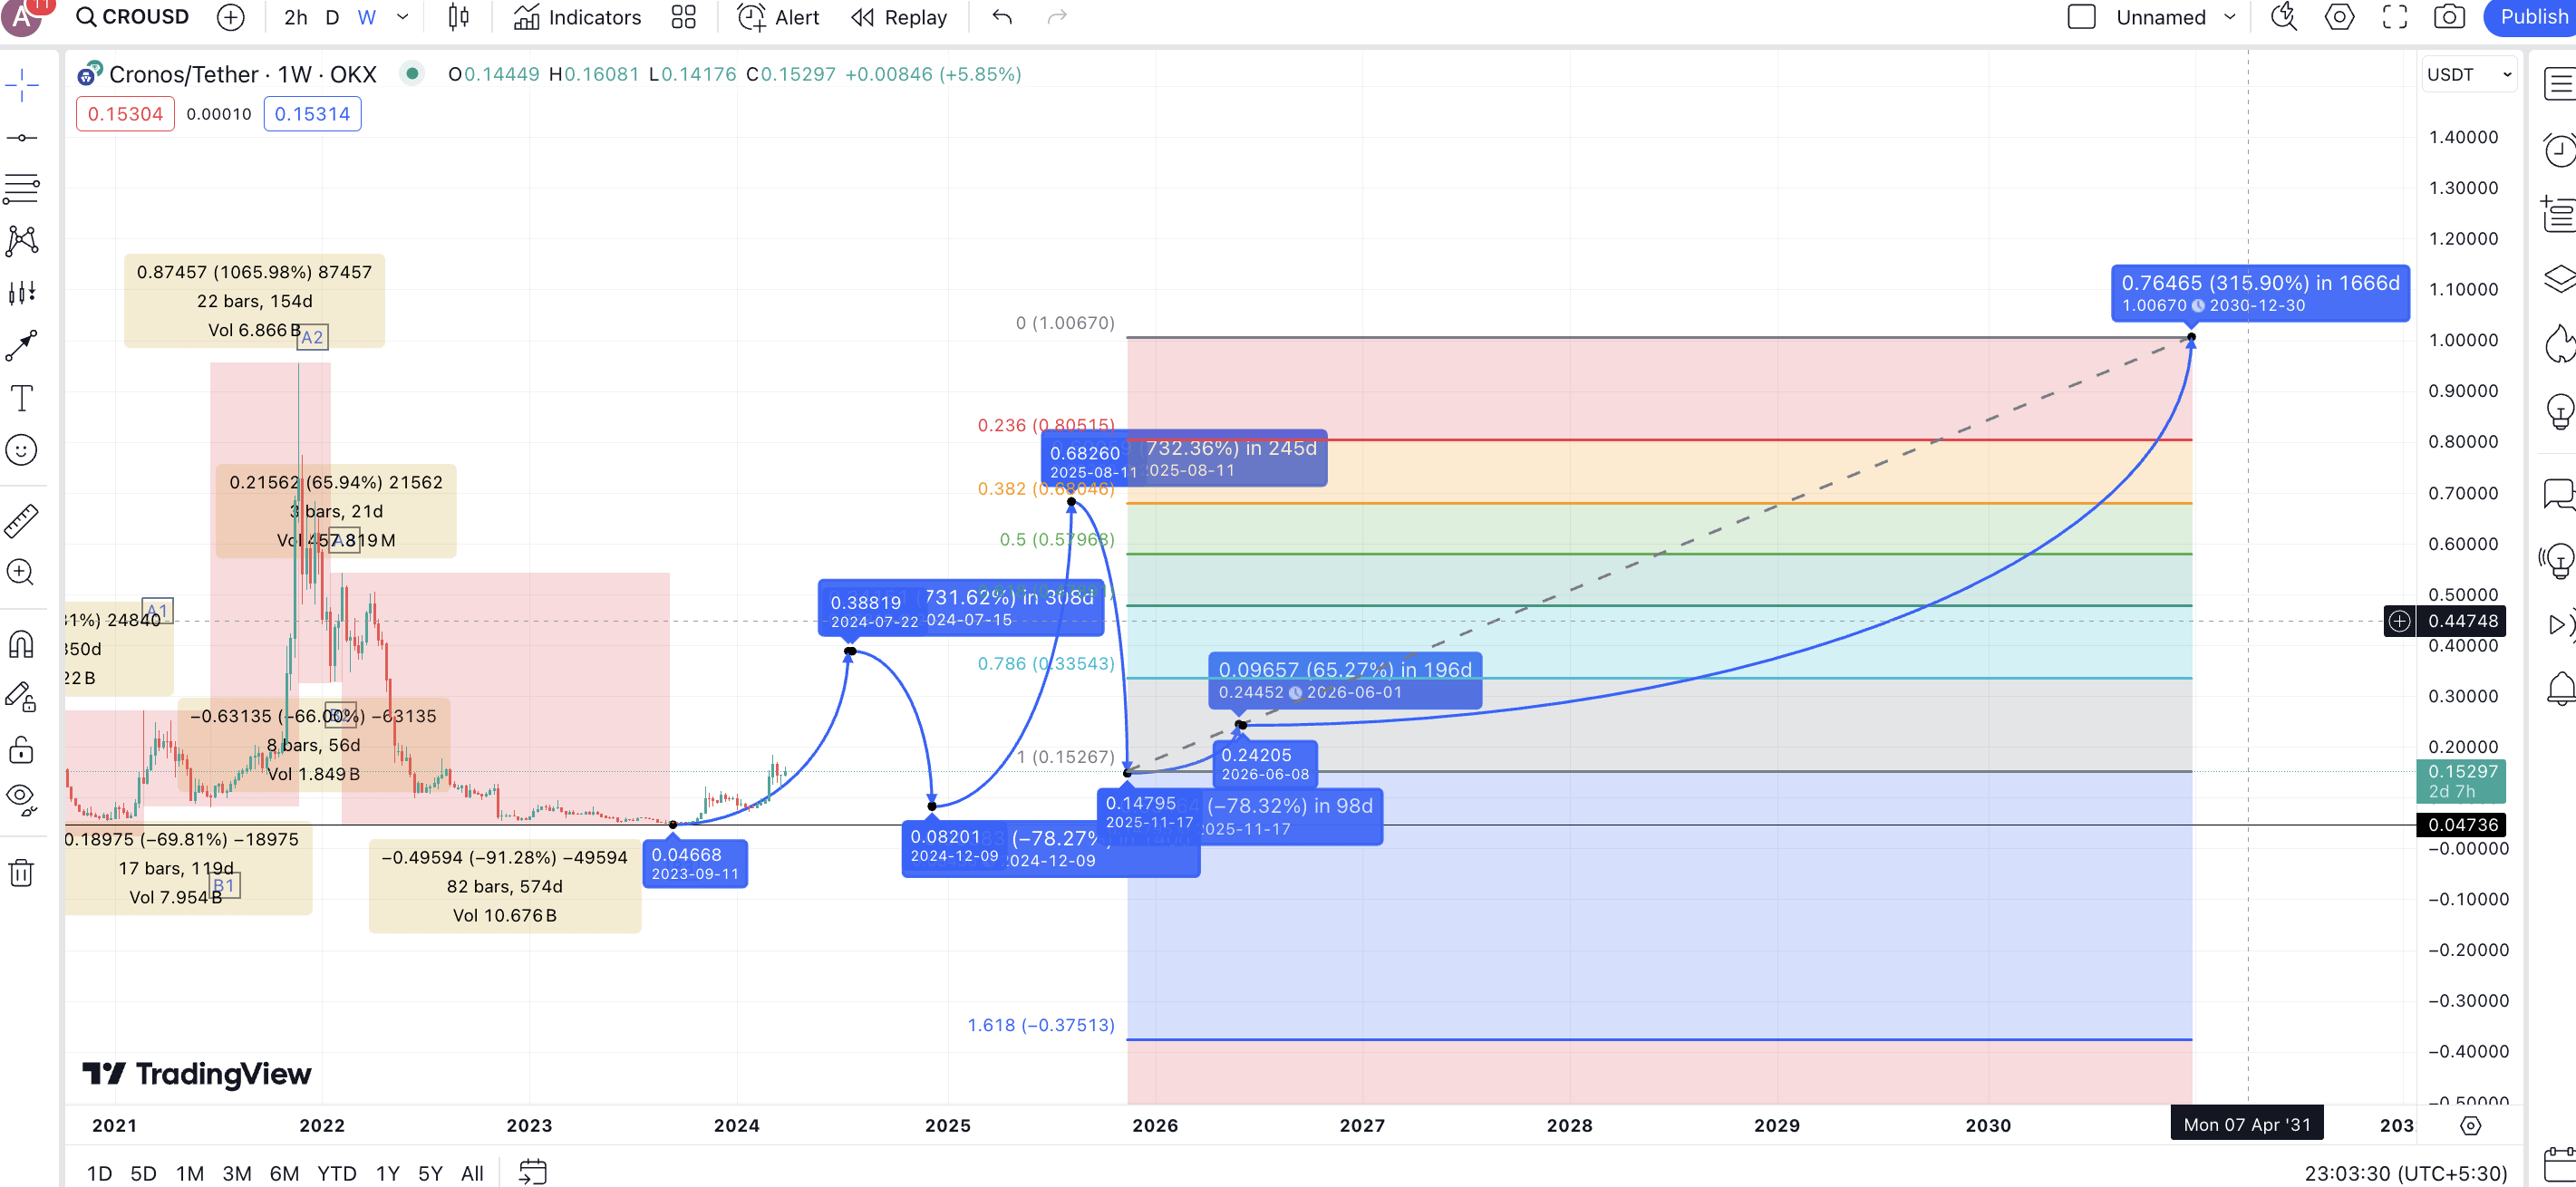Take a chart snapshot with camera icon

tap(2448, 17)
